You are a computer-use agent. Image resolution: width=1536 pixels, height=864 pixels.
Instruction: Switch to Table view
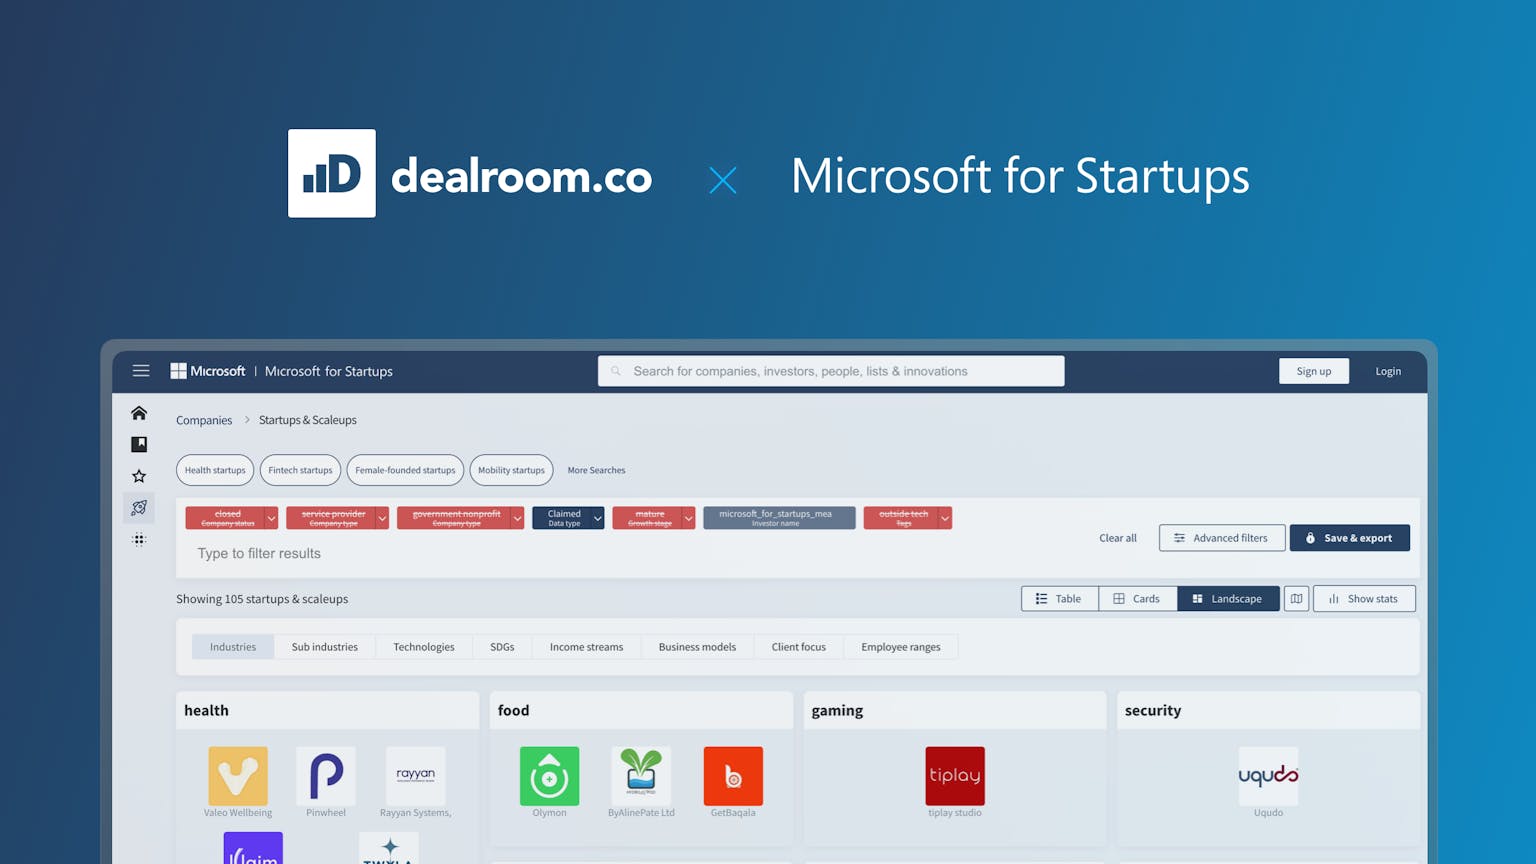click(x=1059, y=599)
